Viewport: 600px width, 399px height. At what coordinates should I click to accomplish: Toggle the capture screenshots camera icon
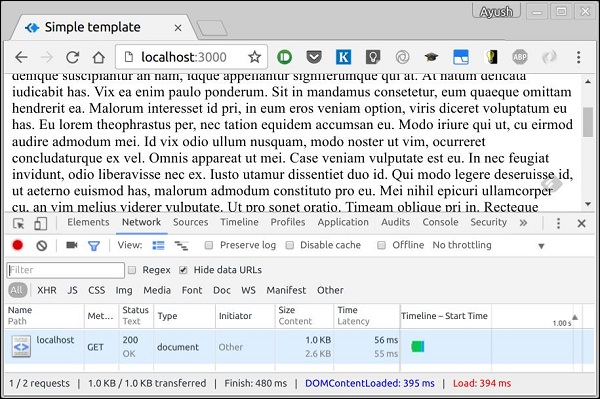coord(72,245)
